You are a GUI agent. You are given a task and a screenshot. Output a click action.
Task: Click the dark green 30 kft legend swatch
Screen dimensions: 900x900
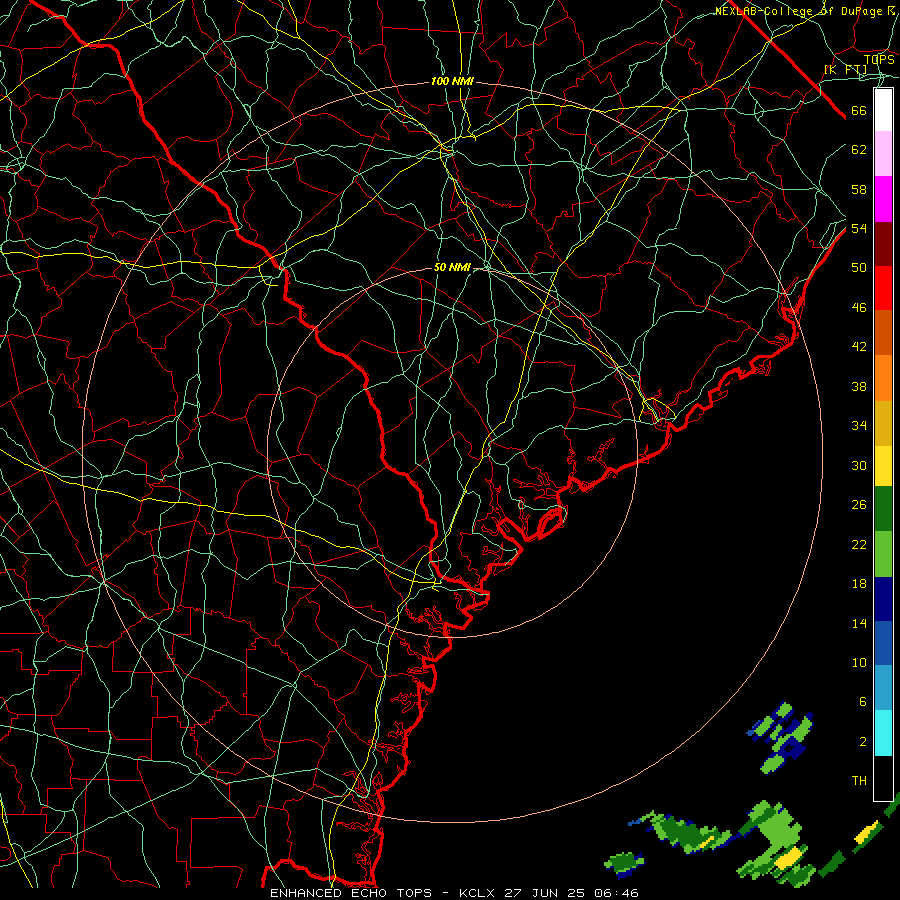883,509
